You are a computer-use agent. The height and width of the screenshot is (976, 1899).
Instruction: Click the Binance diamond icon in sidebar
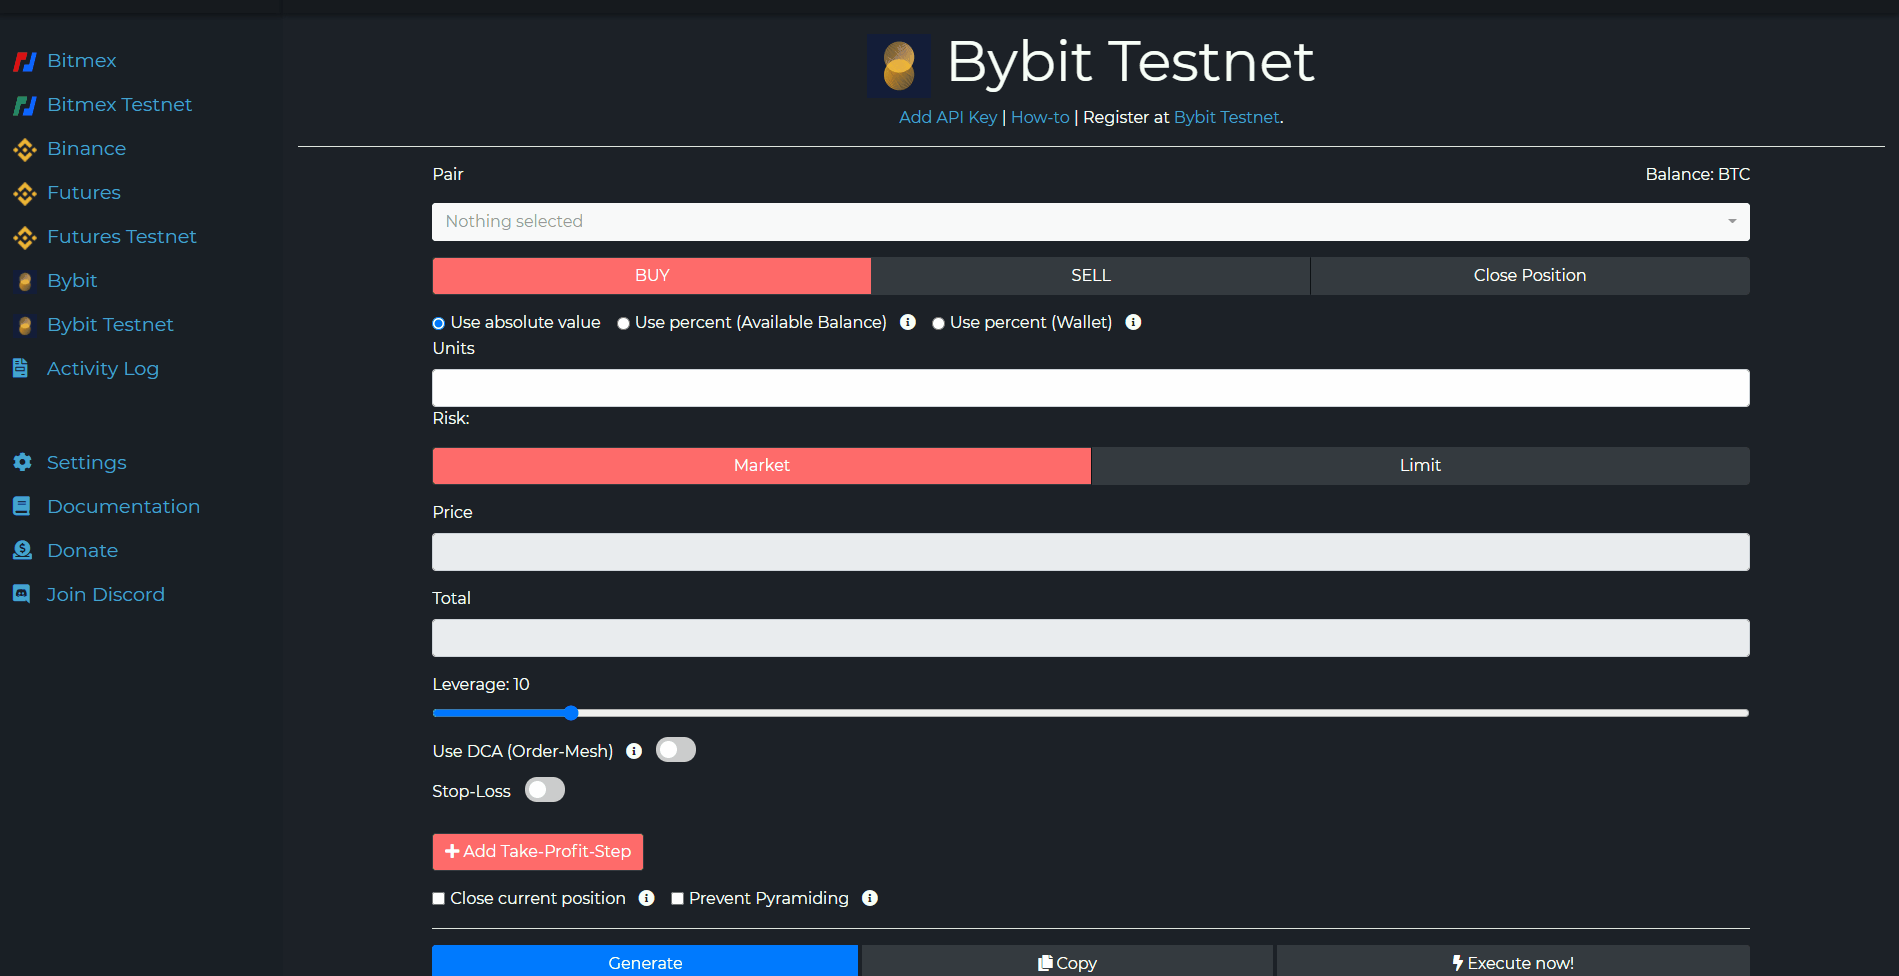point(25,149)
